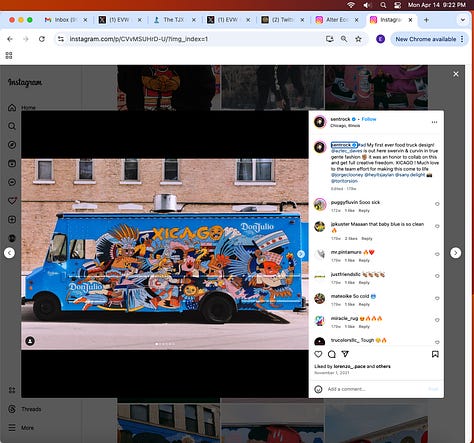474x443 pixels.
Task: Open Messages icon in sidebar
Action: [x=12, y=182]
